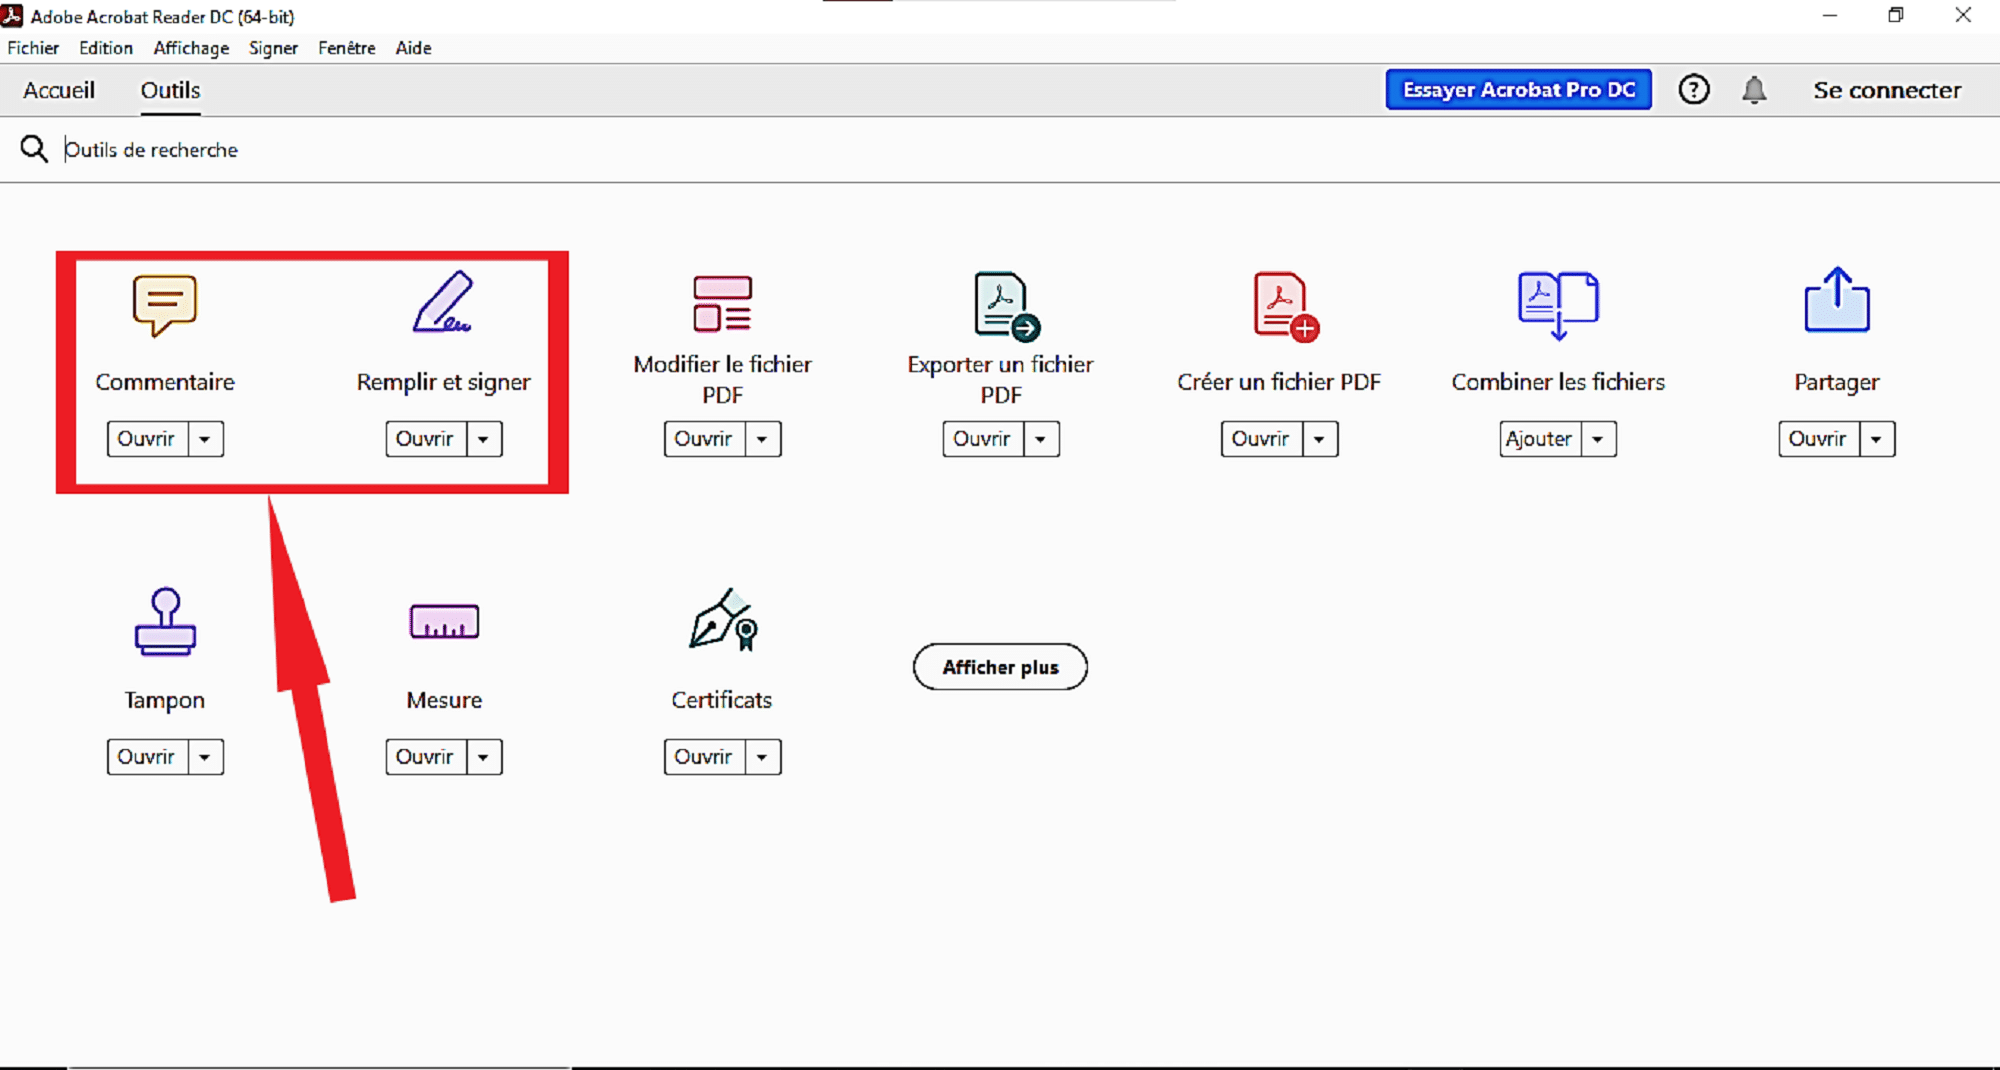Click Ouvrir under Créer un fichier PDF
This screenshot has width=2000, height=1070.
(x=1261, y=439)
